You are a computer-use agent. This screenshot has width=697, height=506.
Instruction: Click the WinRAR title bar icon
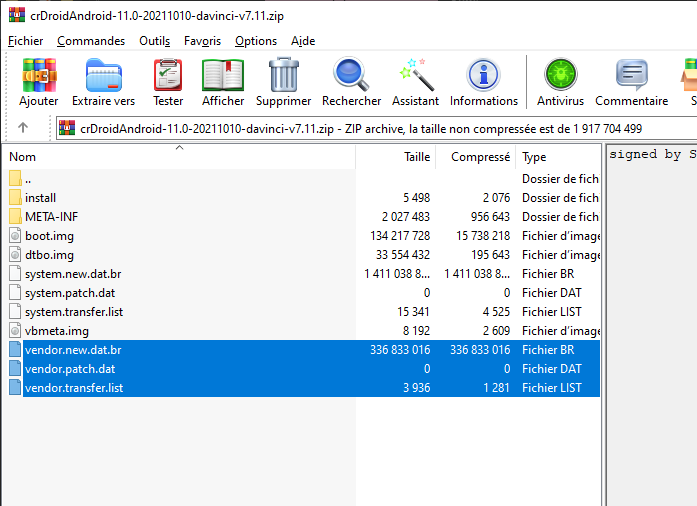(x=17, y=15)
